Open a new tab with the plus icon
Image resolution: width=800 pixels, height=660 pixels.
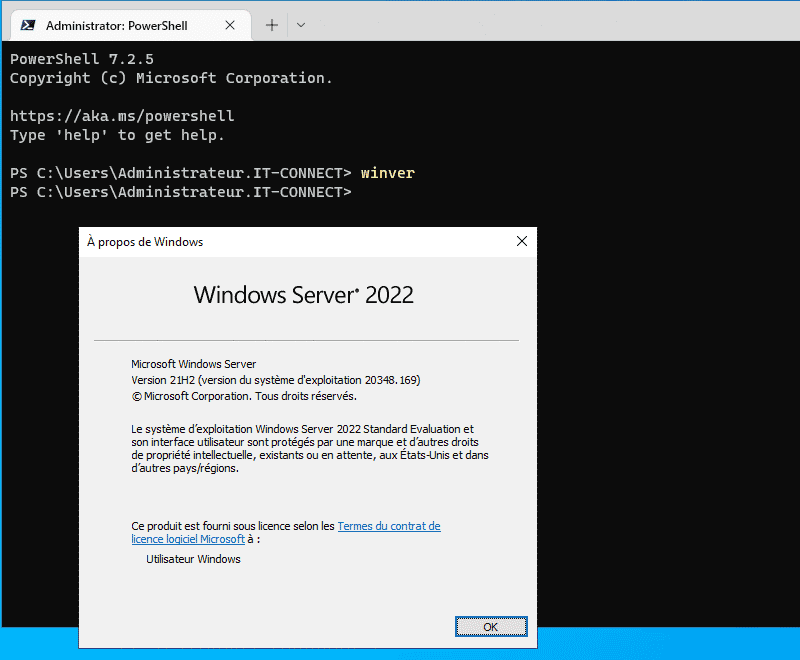[271, 24]
